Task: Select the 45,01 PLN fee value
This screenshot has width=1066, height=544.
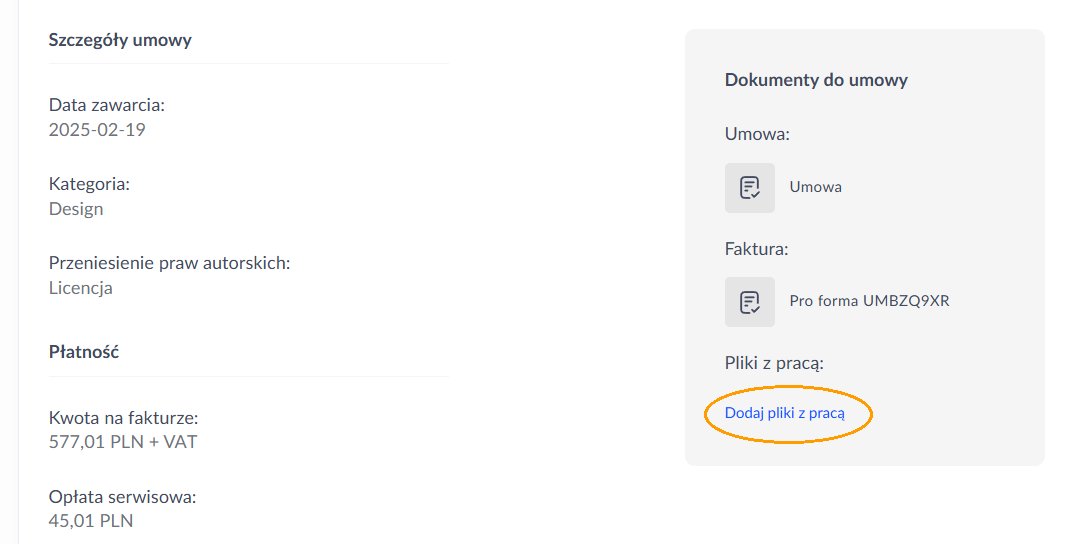Action: tap(90, 521)
